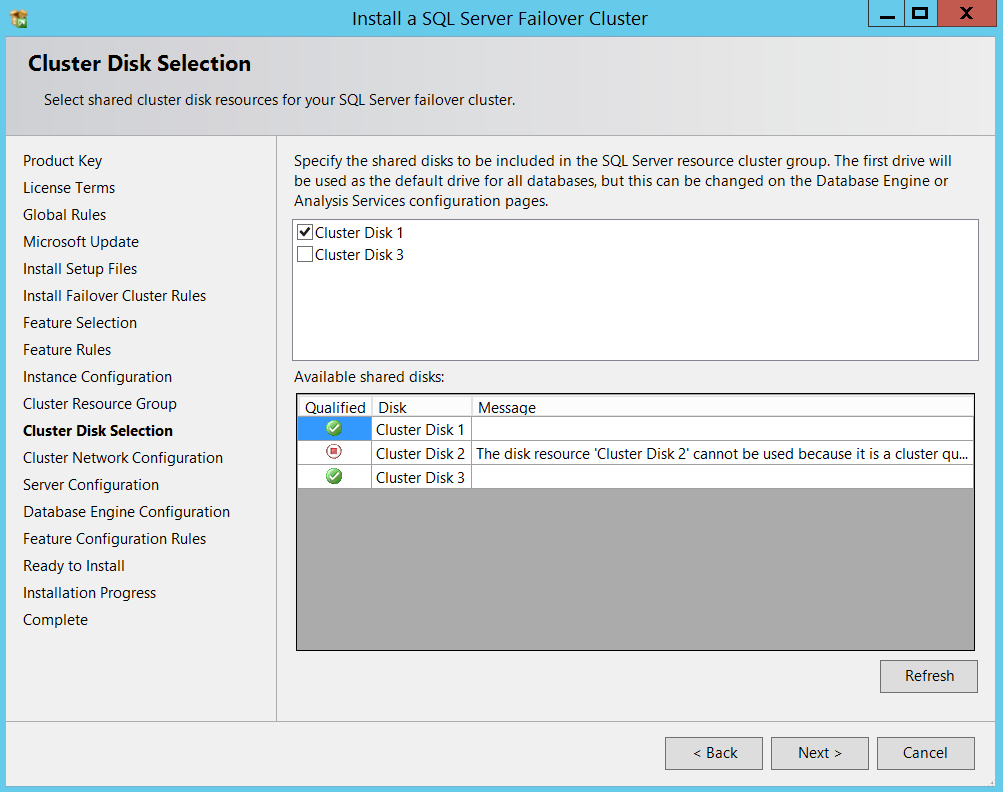Maximize the setup window
This screenshot has width=1003, height=792.
[x=920, y=14]
